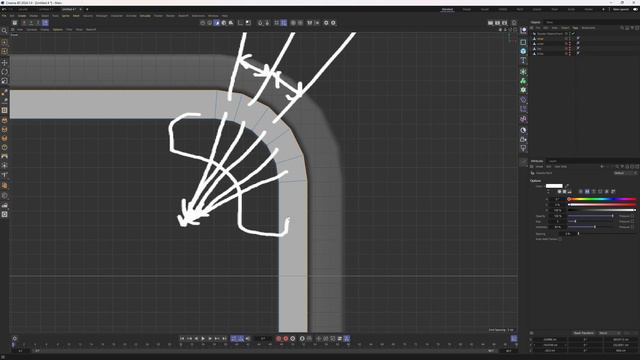This screenshot has height=360, width=640.
Task: Select the Live Selection tool in left toolbar
Action: pyautogui.click(x=4, y=42)
